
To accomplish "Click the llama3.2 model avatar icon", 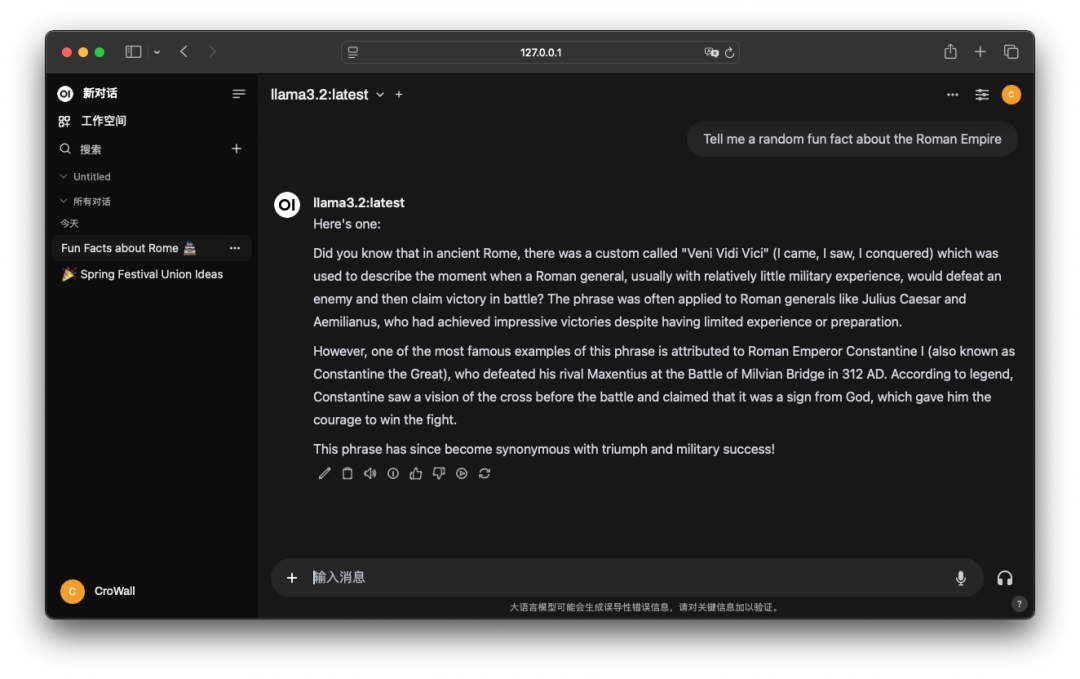I will click(x=287, y=205).
